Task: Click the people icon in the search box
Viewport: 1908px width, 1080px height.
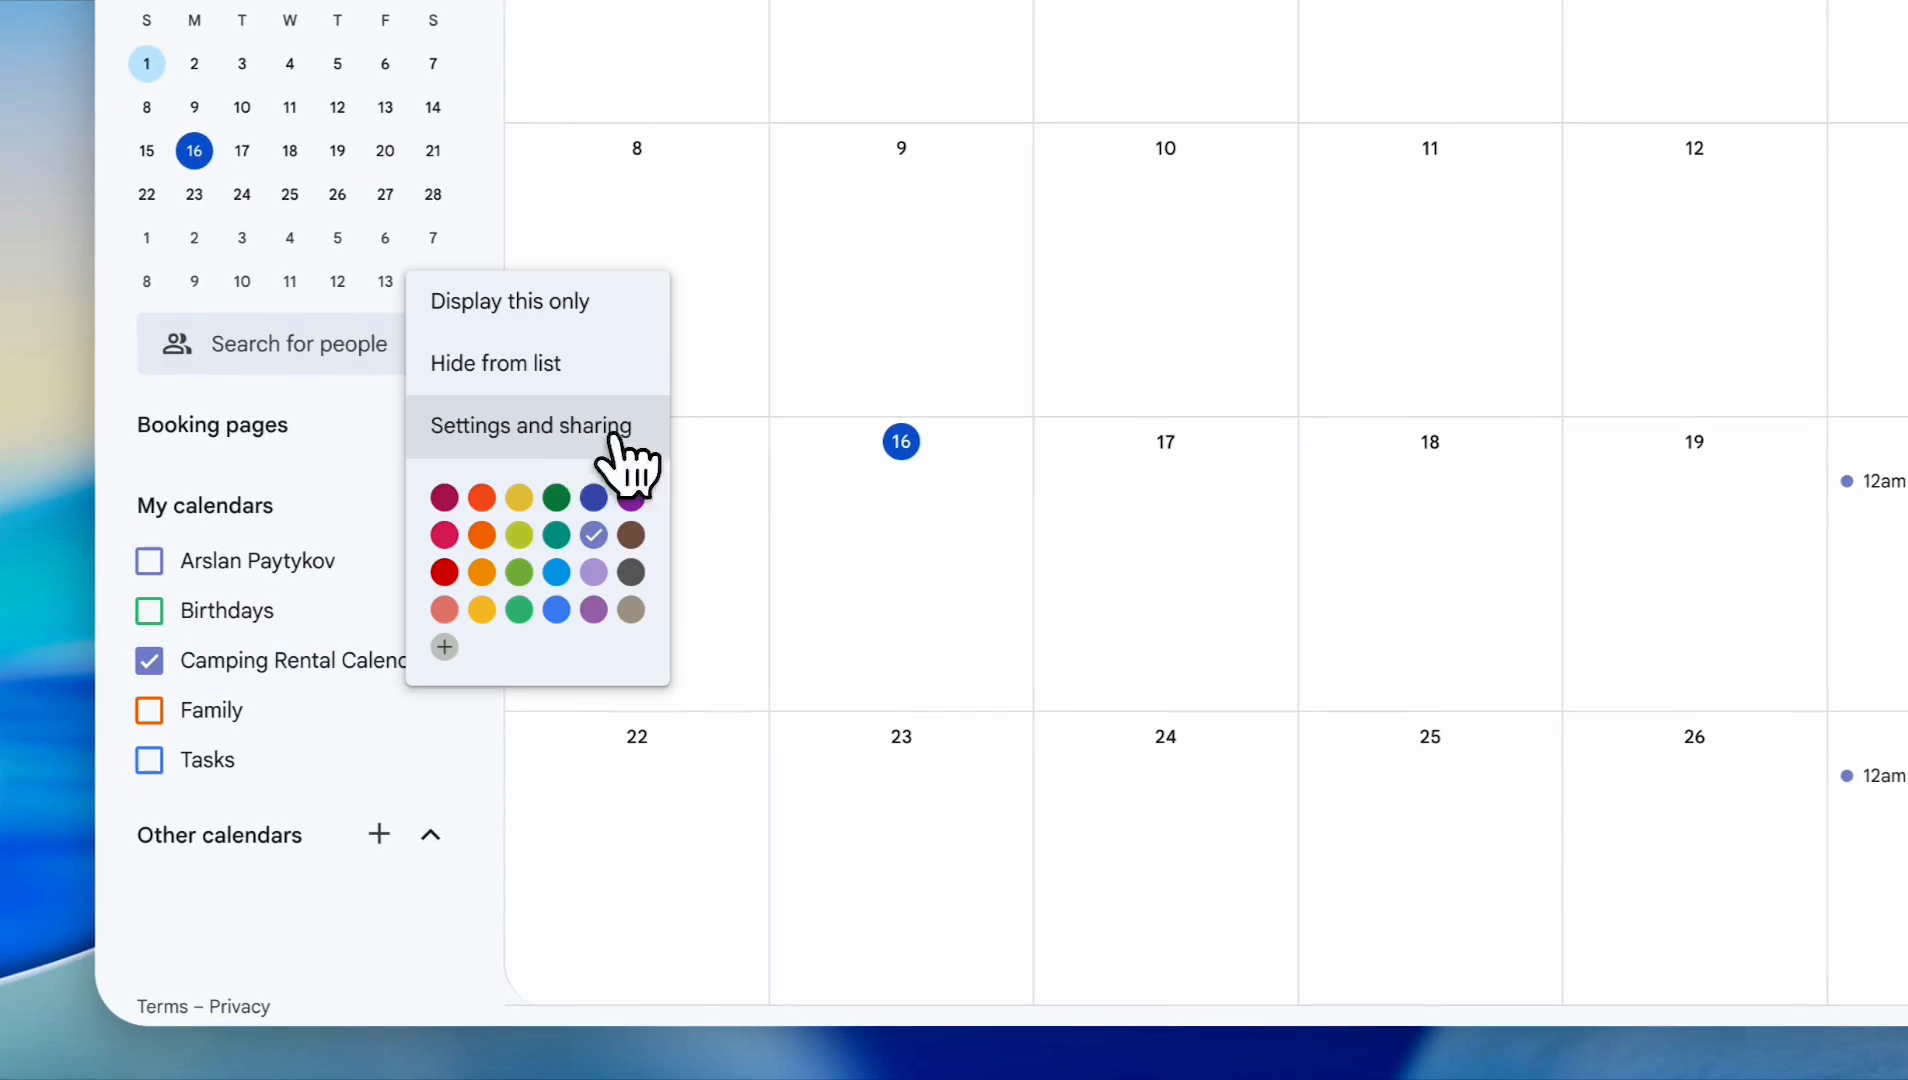Action: point(177,344)
